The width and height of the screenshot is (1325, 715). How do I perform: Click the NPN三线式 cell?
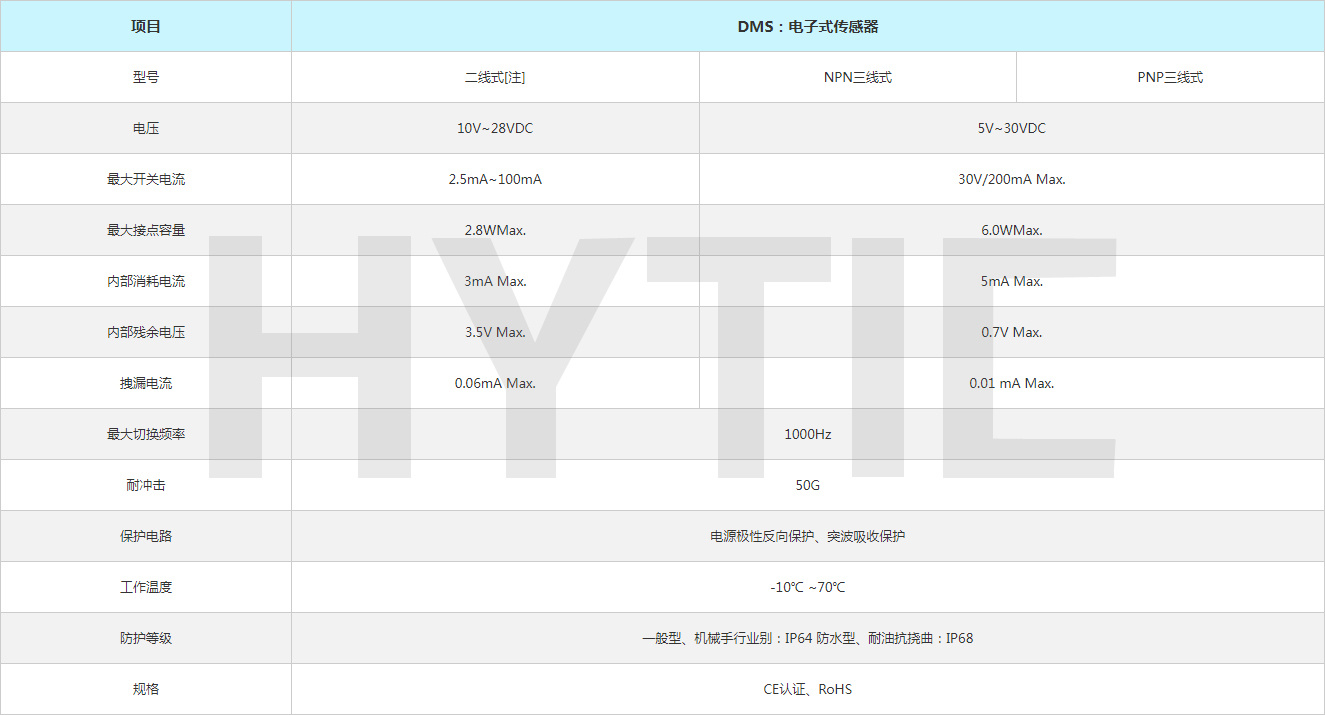point(858,77)
